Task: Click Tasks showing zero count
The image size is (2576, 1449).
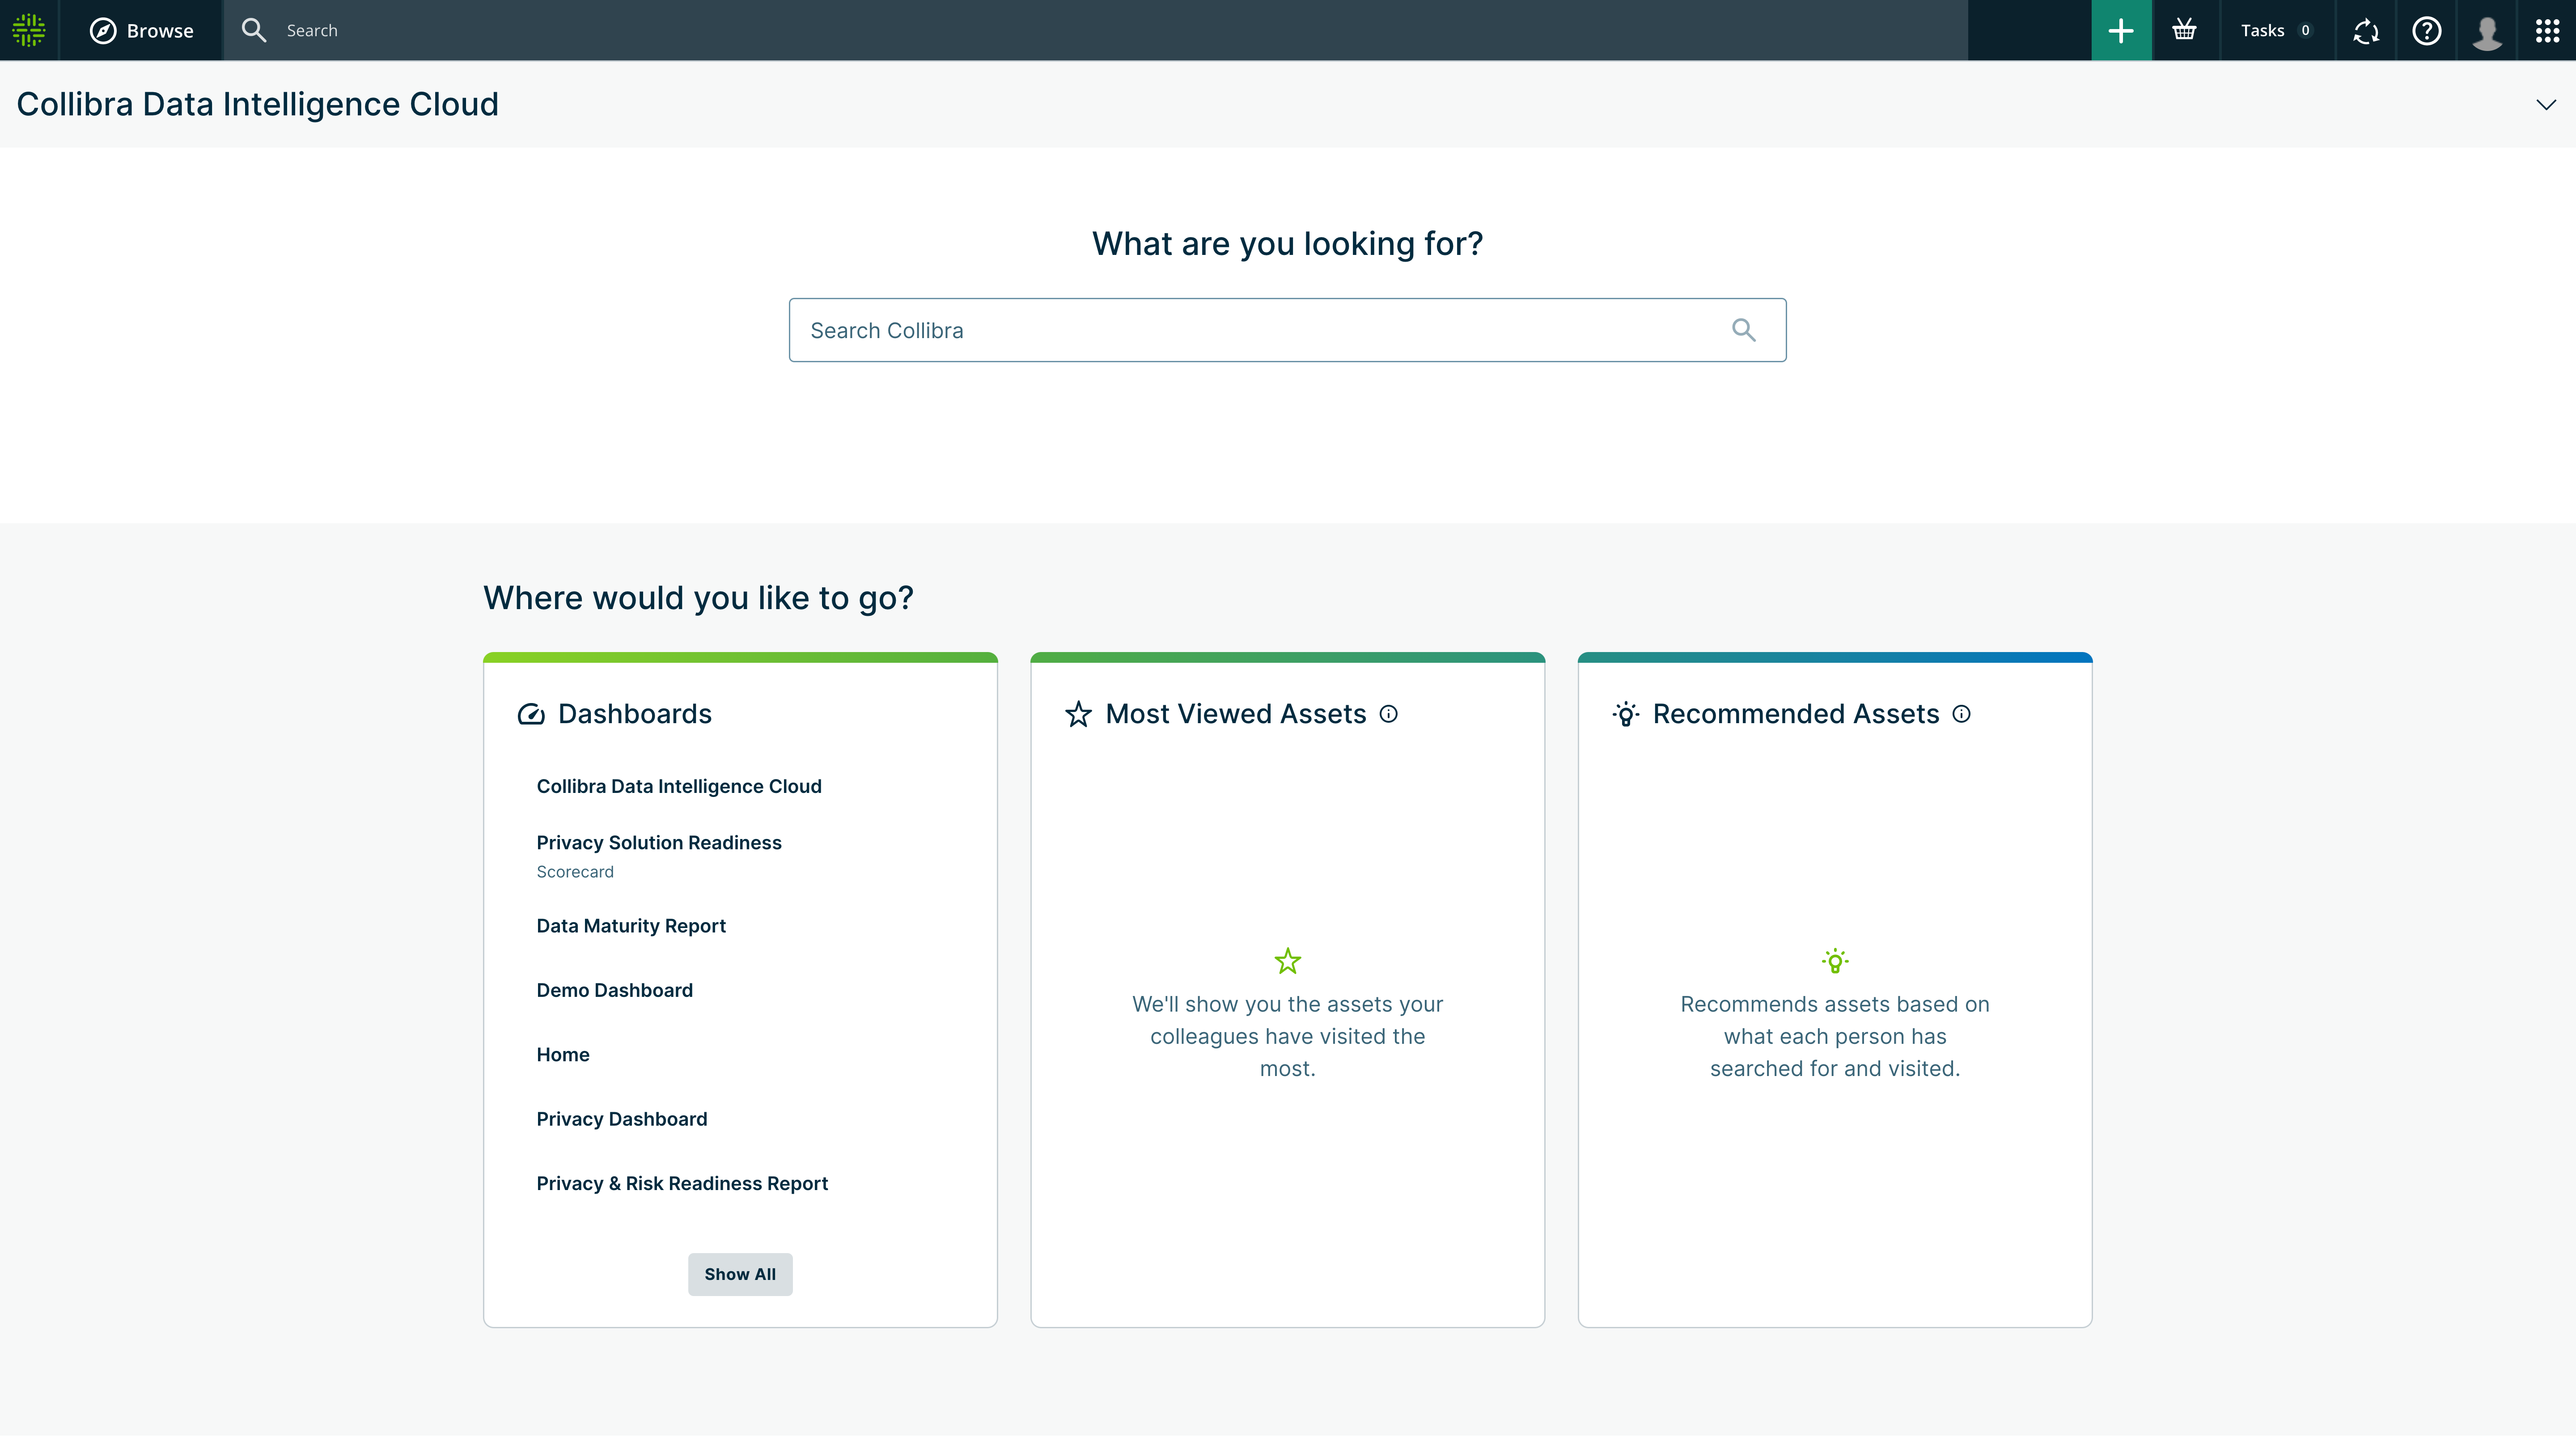Action: (x=2277, y=30)
